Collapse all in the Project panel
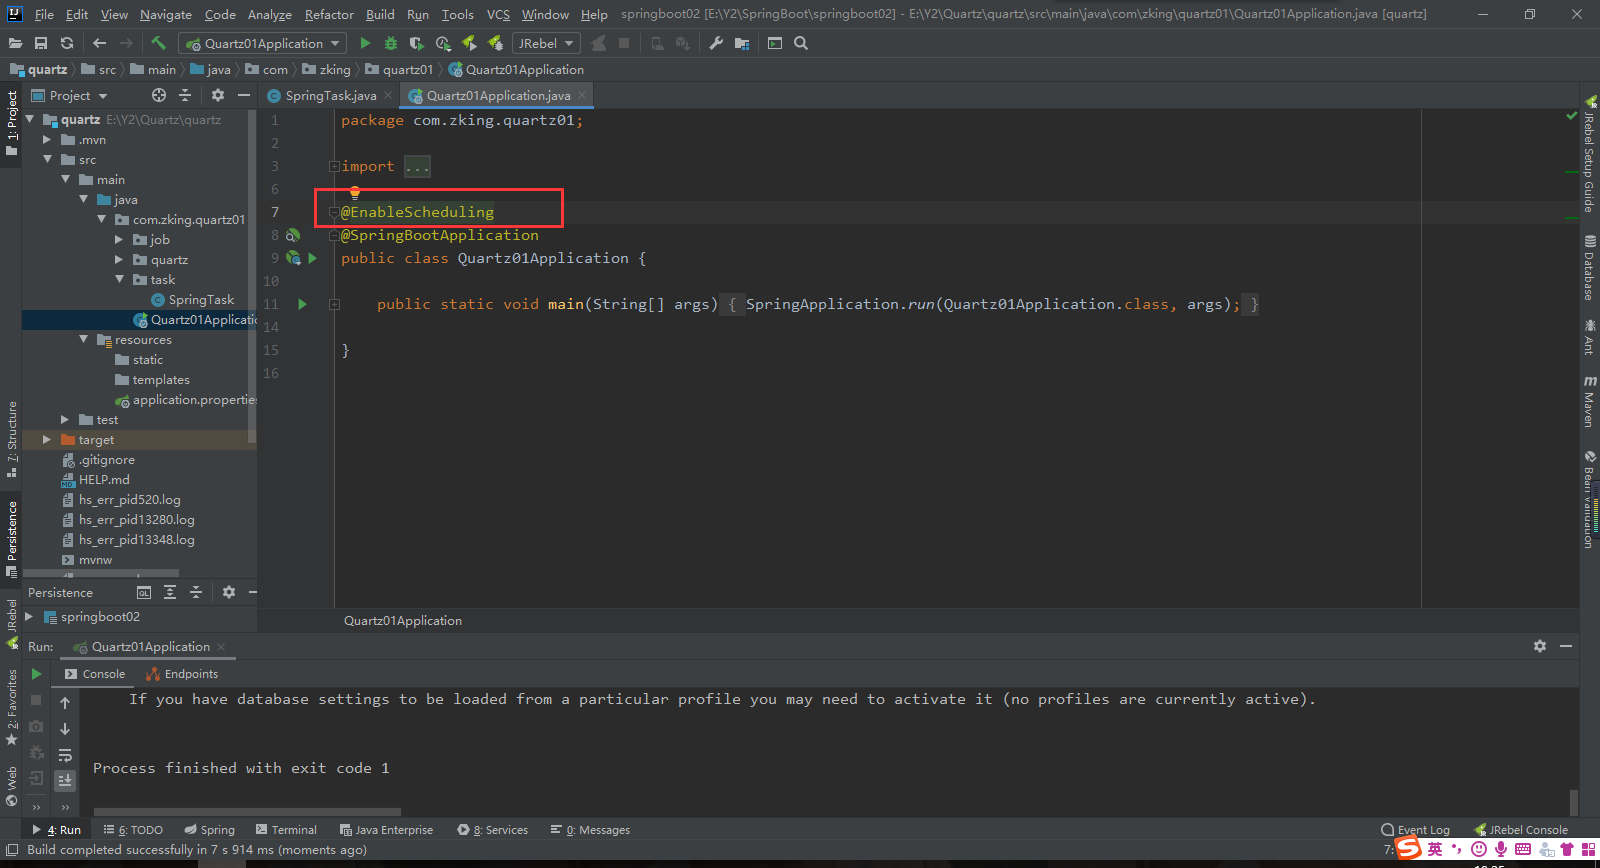1600x868 pixels. point(185,95)
